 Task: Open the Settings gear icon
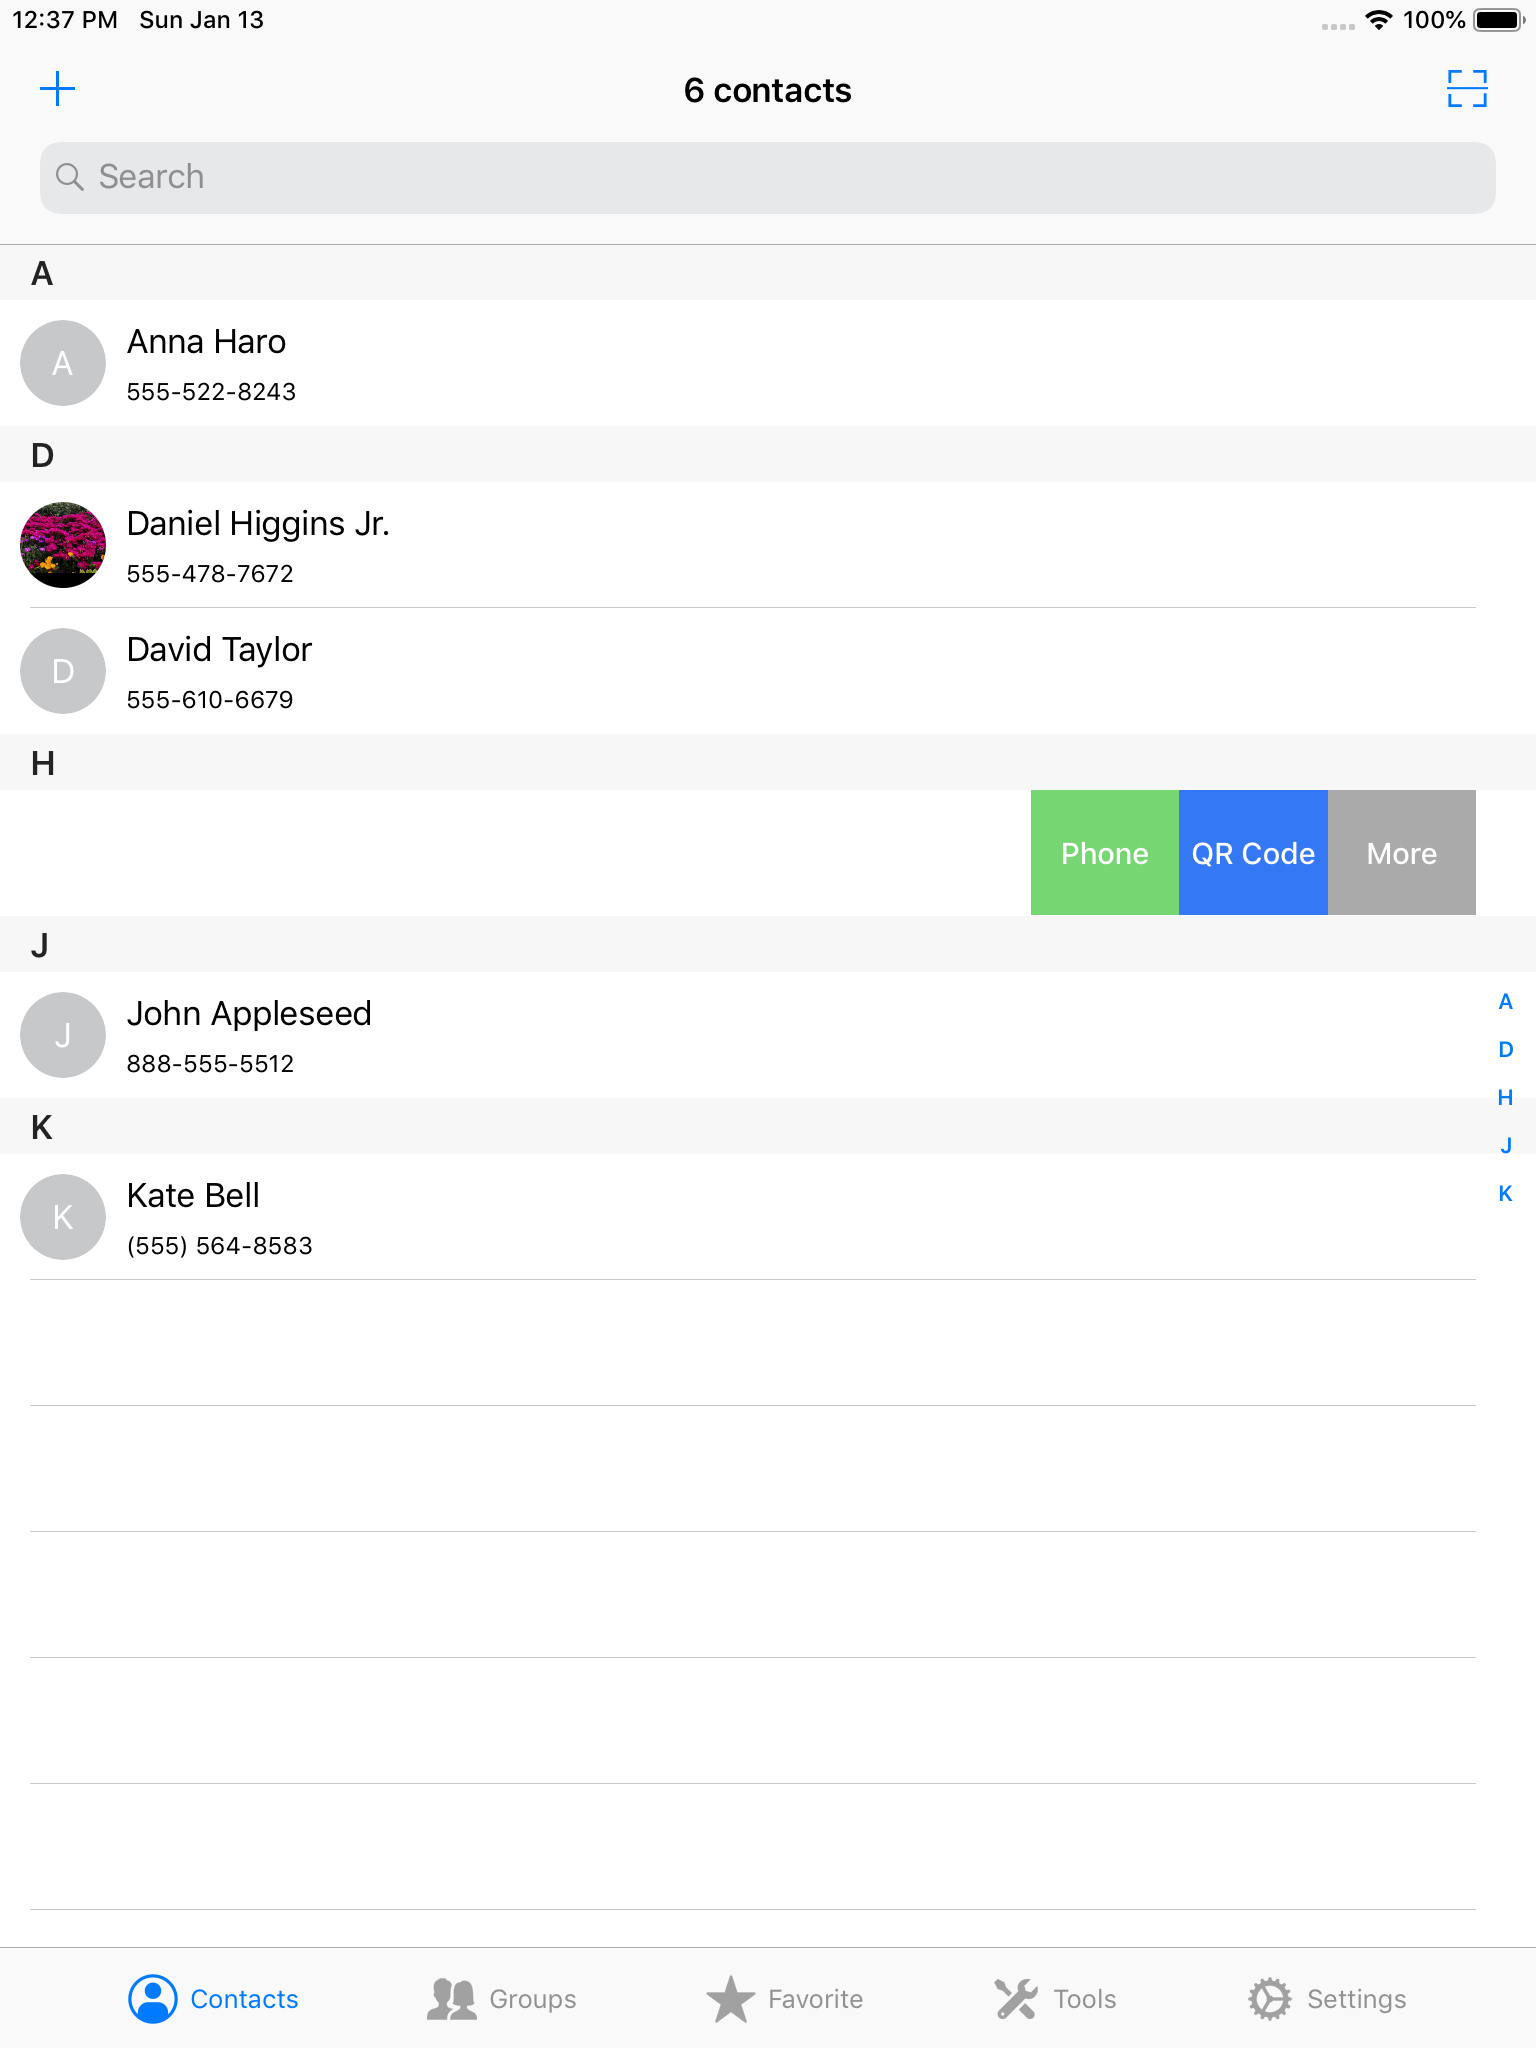pos(1270,1998)
